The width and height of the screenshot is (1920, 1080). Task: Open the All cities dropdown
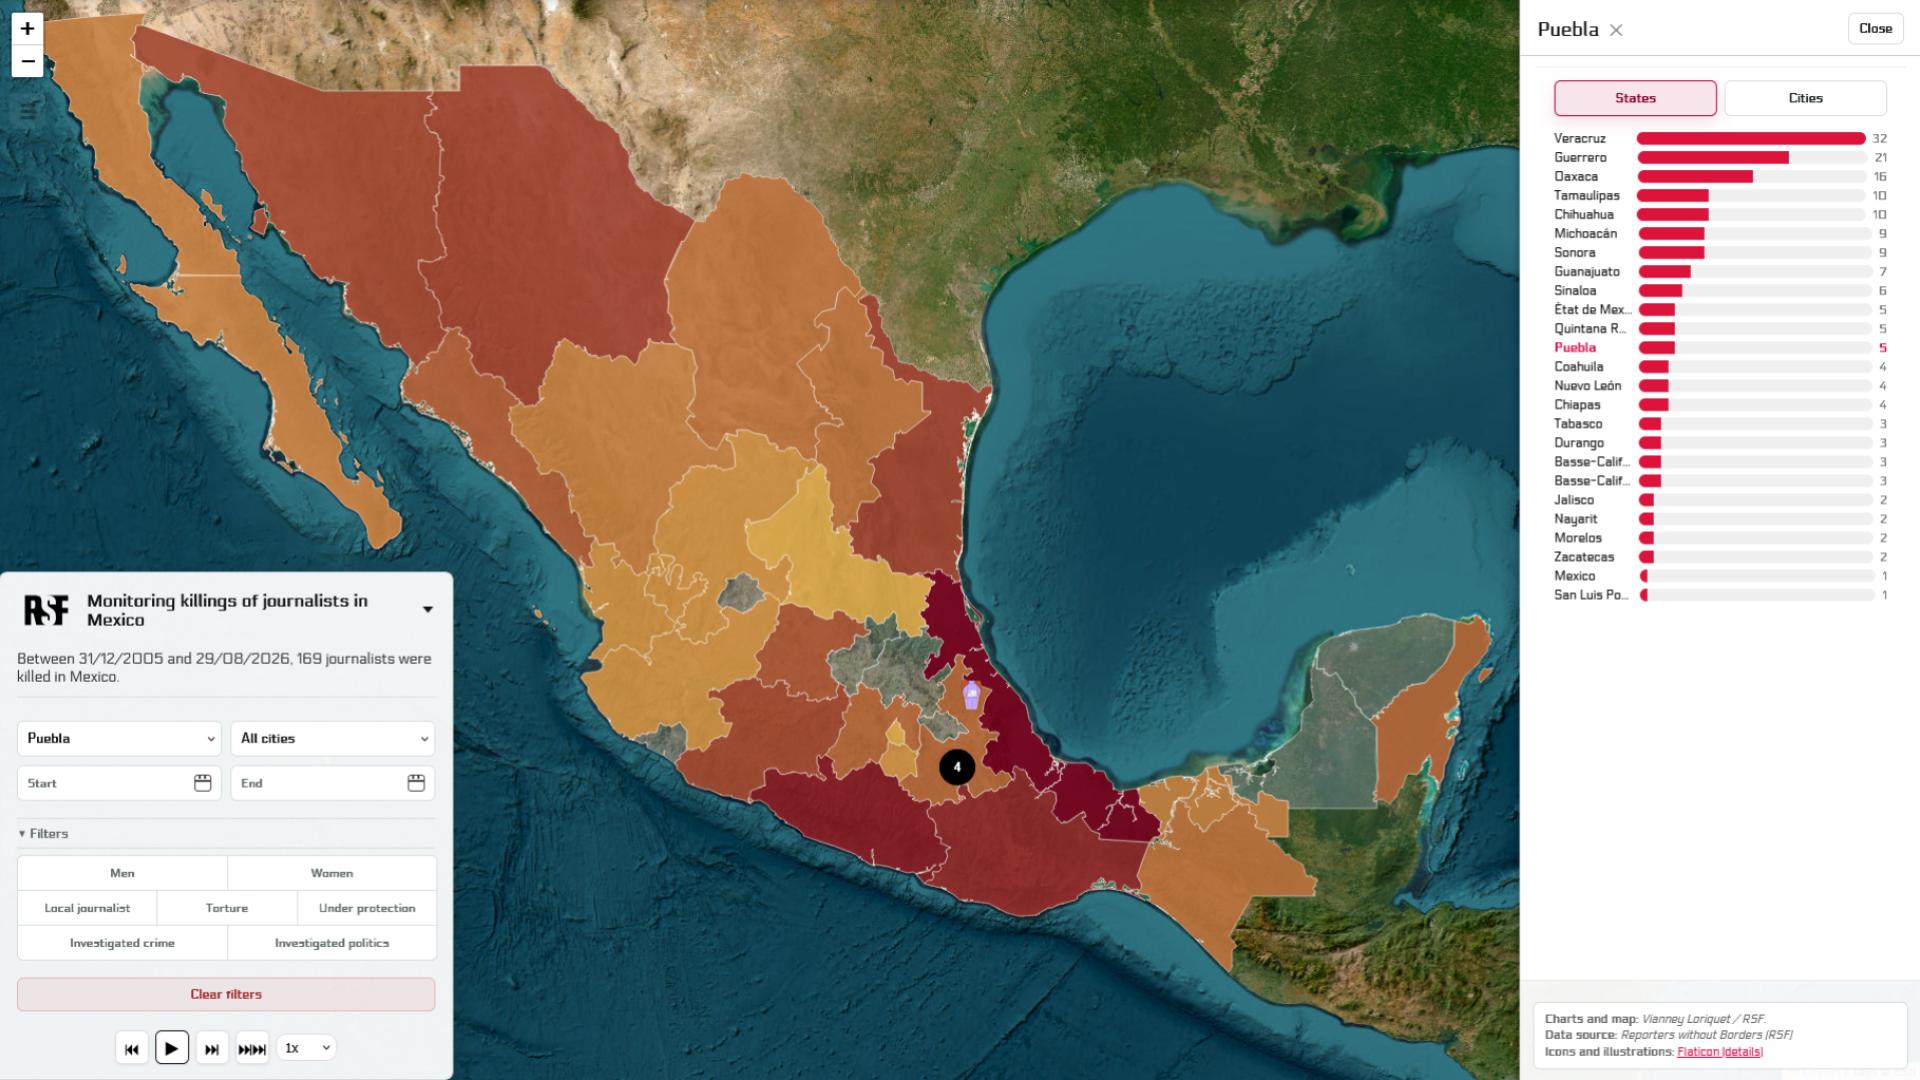[x=333, y=738]
